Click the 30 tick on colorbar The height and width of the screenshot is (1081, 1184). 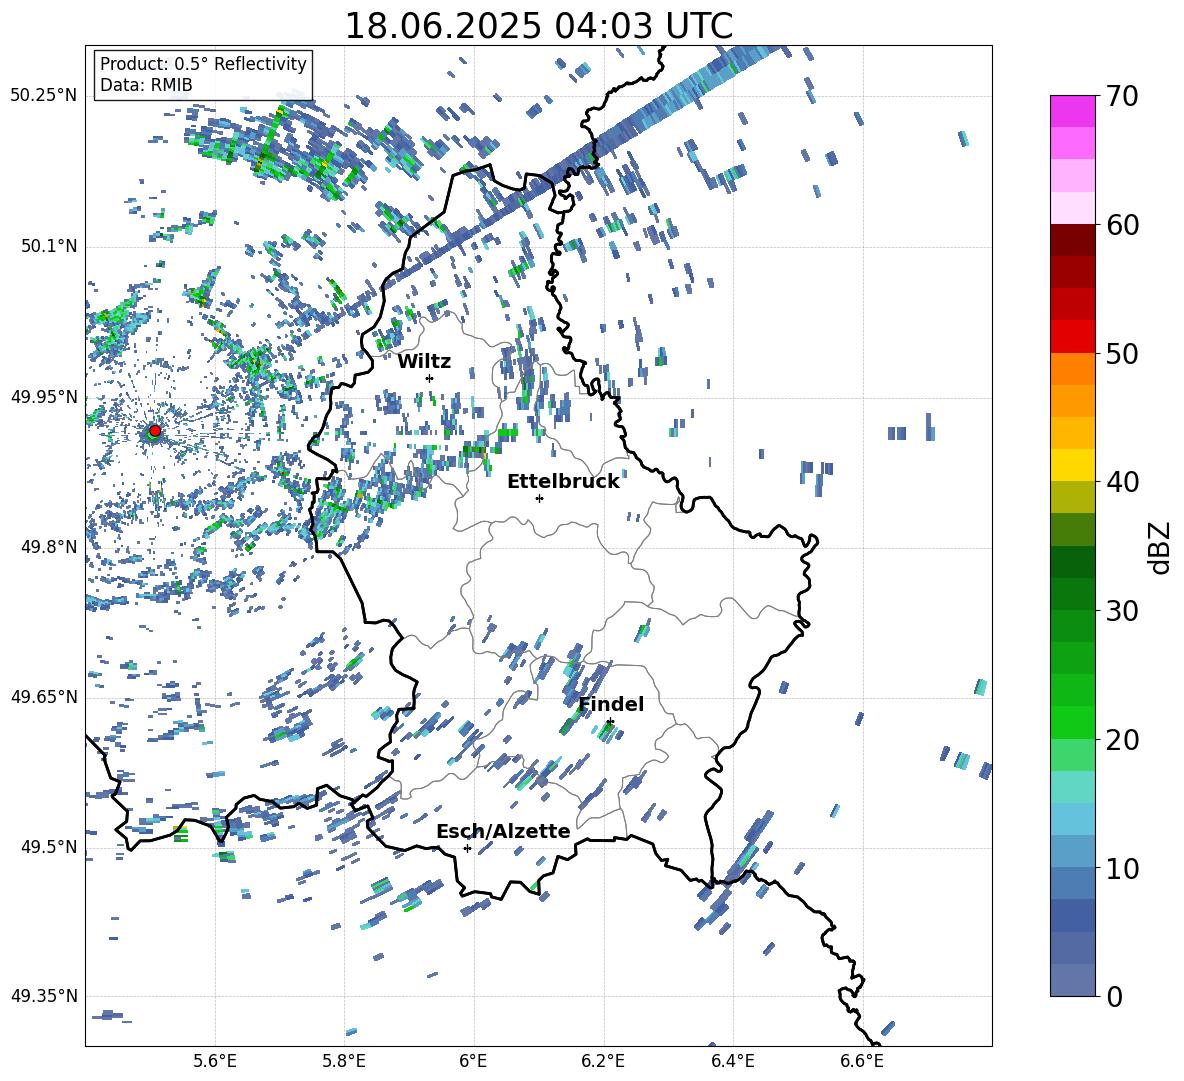pyautogui.click(x=1122, y=611)
